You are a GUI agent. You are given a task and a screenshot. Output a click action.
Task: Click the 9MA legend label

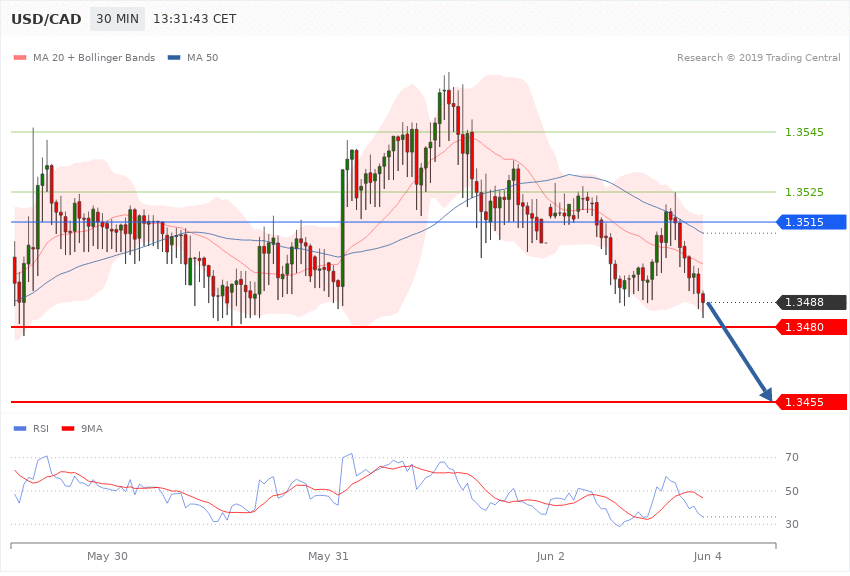coord(92,429)
